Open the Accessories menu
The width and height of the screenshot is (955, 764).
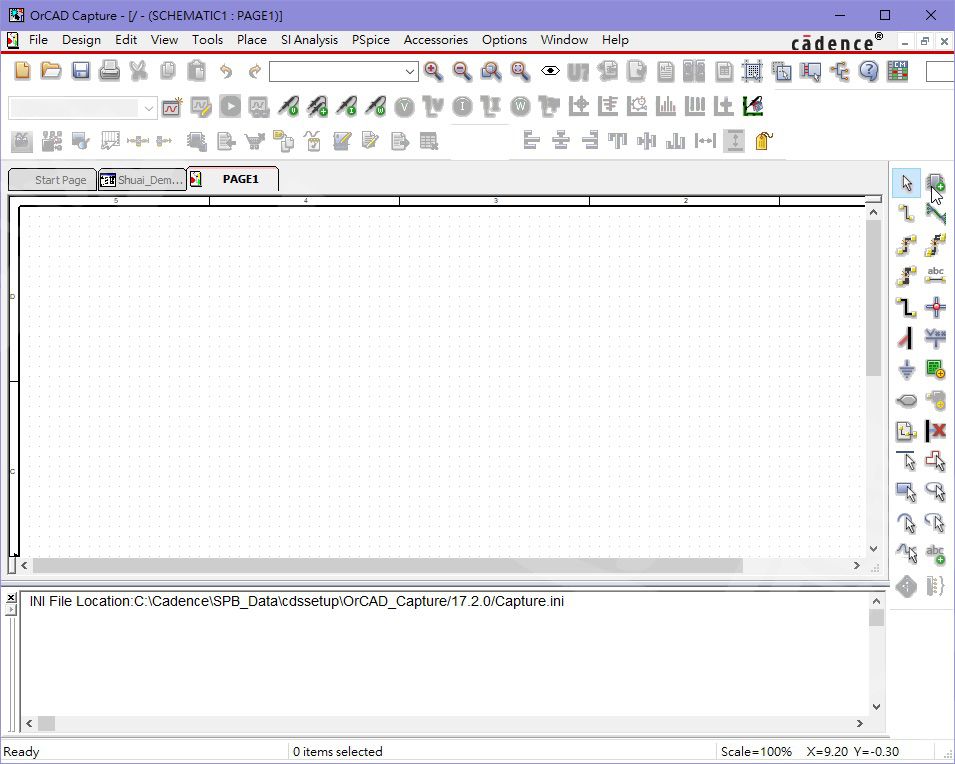(x=435, y=40)
